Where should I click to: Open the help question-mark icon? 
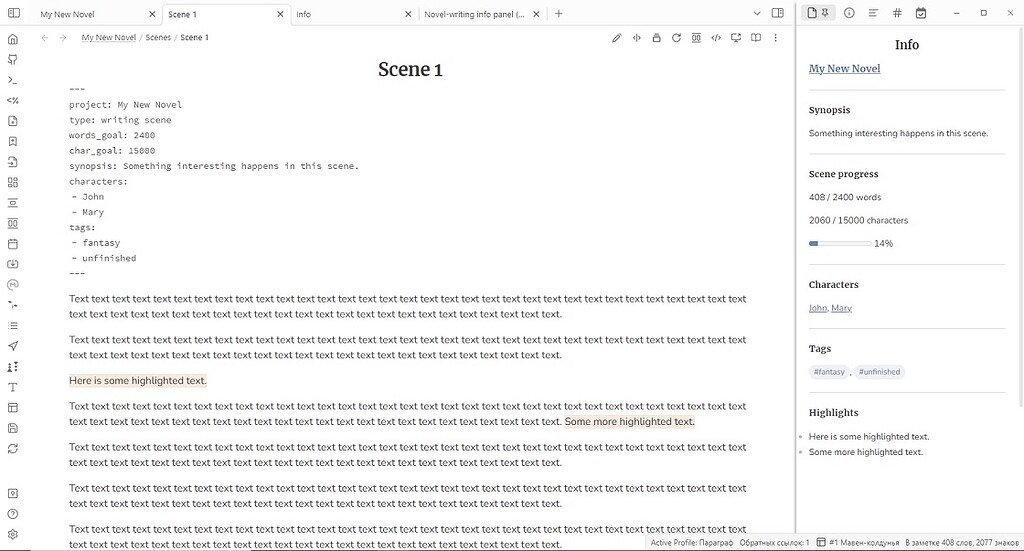[x=12, y=514]
